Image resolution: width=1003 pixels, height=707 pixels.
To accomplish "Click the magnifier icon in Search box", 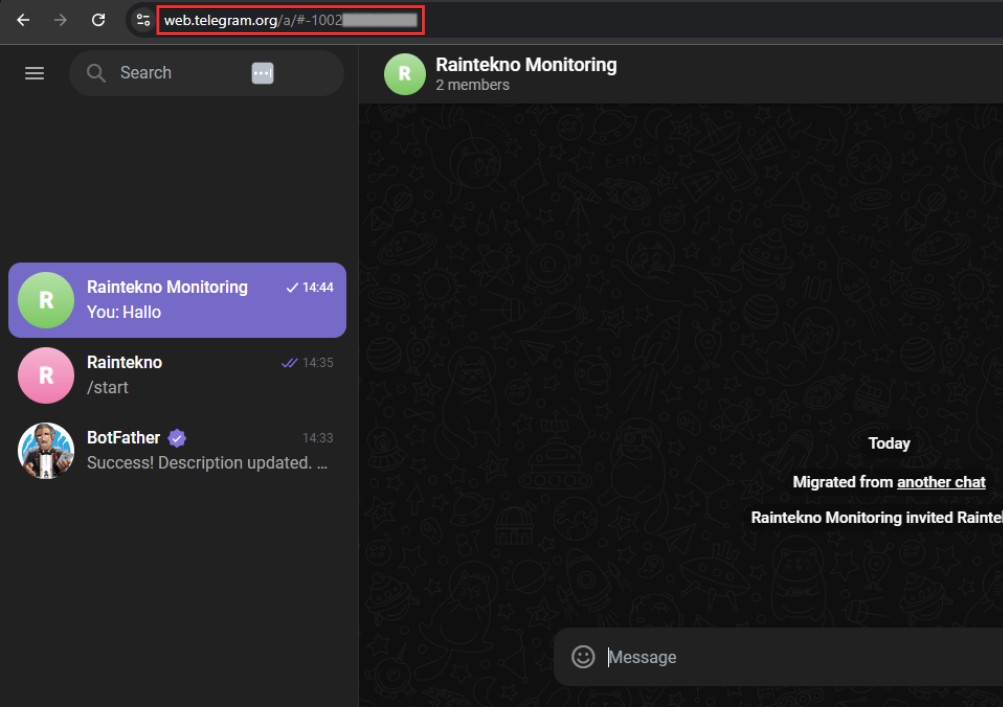I will 96,73.
